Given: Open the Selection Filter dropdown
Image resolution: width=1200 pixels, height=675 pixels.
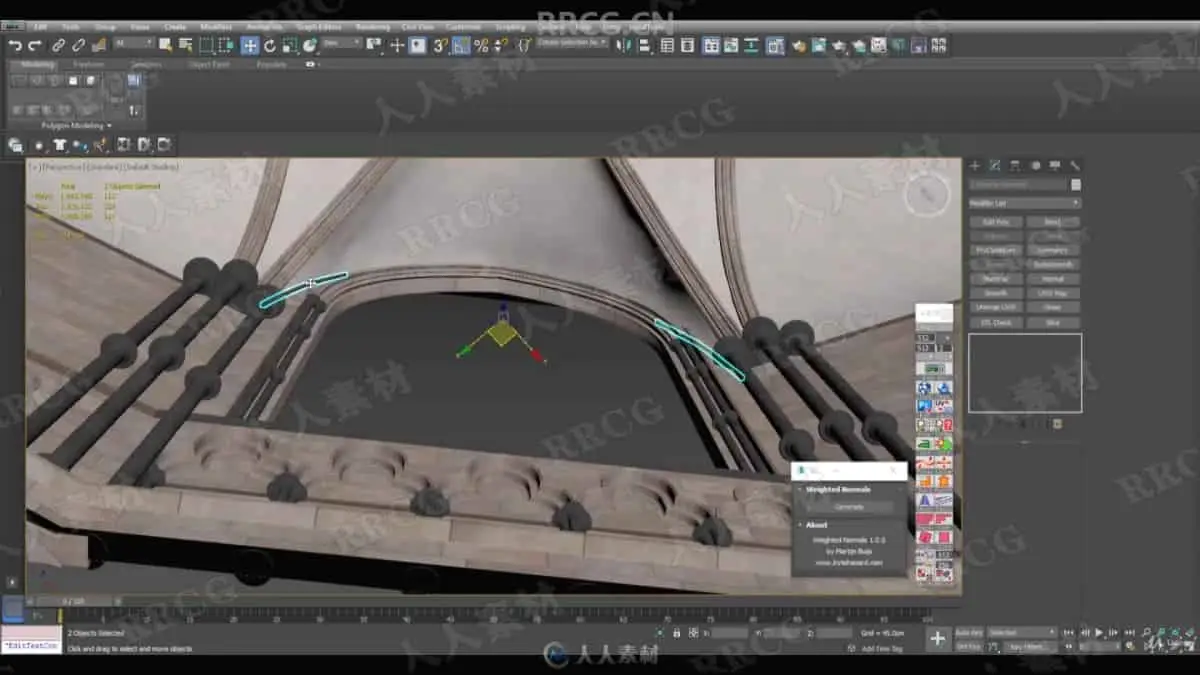Looking at the screenshot, I should pyautogui.click(x=134, y=44).
